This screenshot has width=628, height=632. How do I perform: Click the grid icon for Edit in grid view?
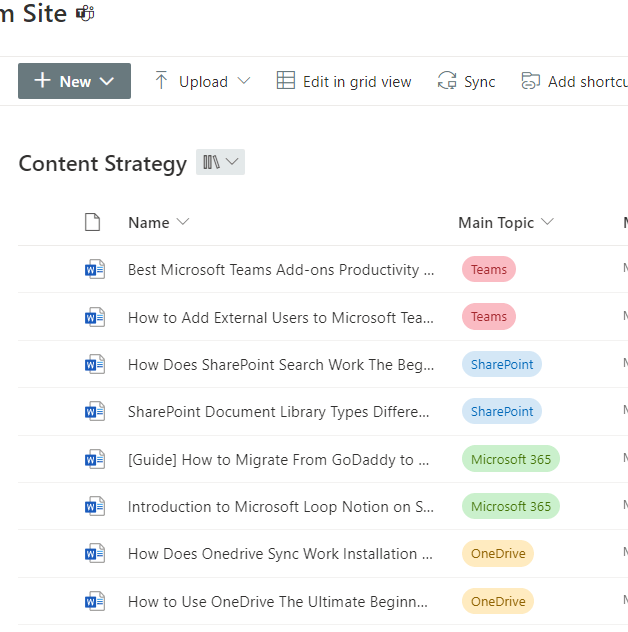tap(286, 80)
